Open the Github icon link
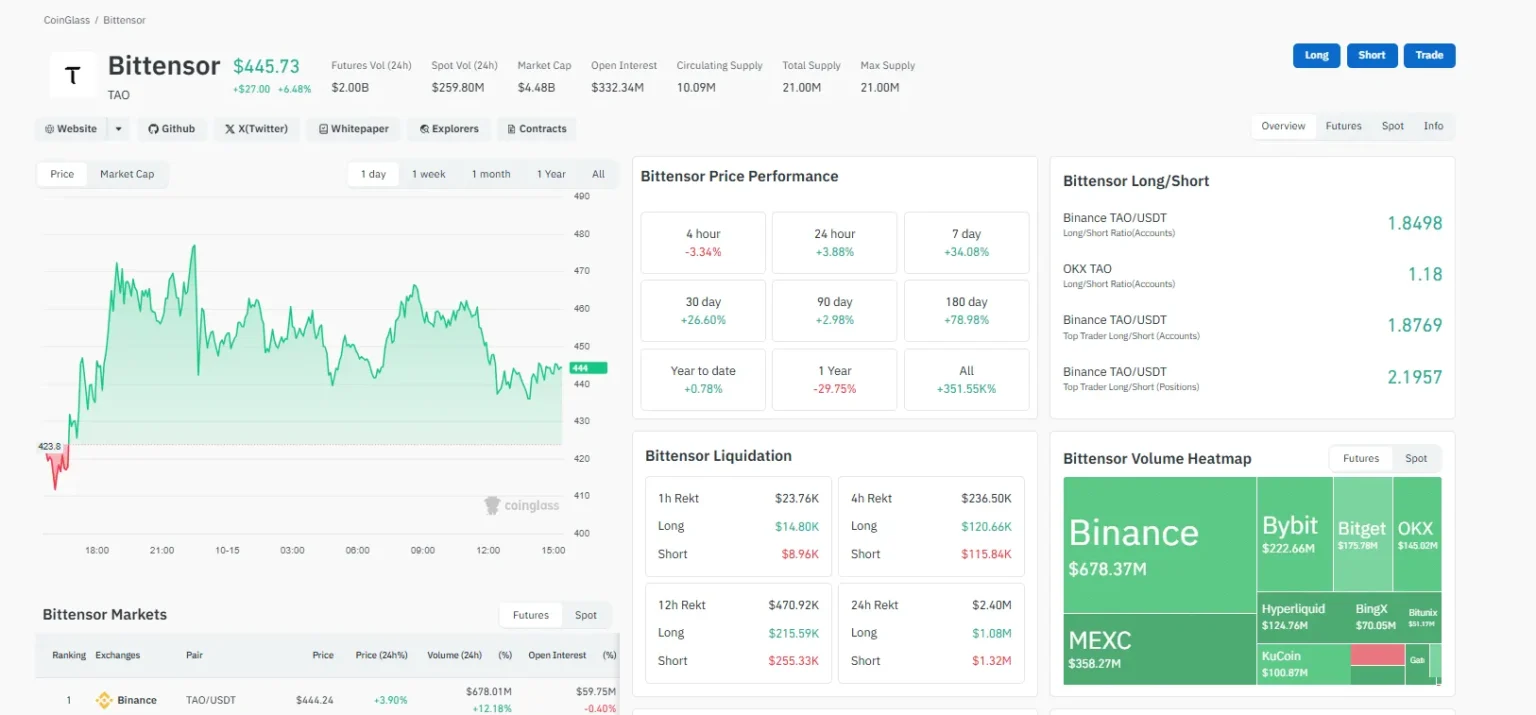Image resolution: width=1536 pixels, height=715 pixels. tap(153, 128)
